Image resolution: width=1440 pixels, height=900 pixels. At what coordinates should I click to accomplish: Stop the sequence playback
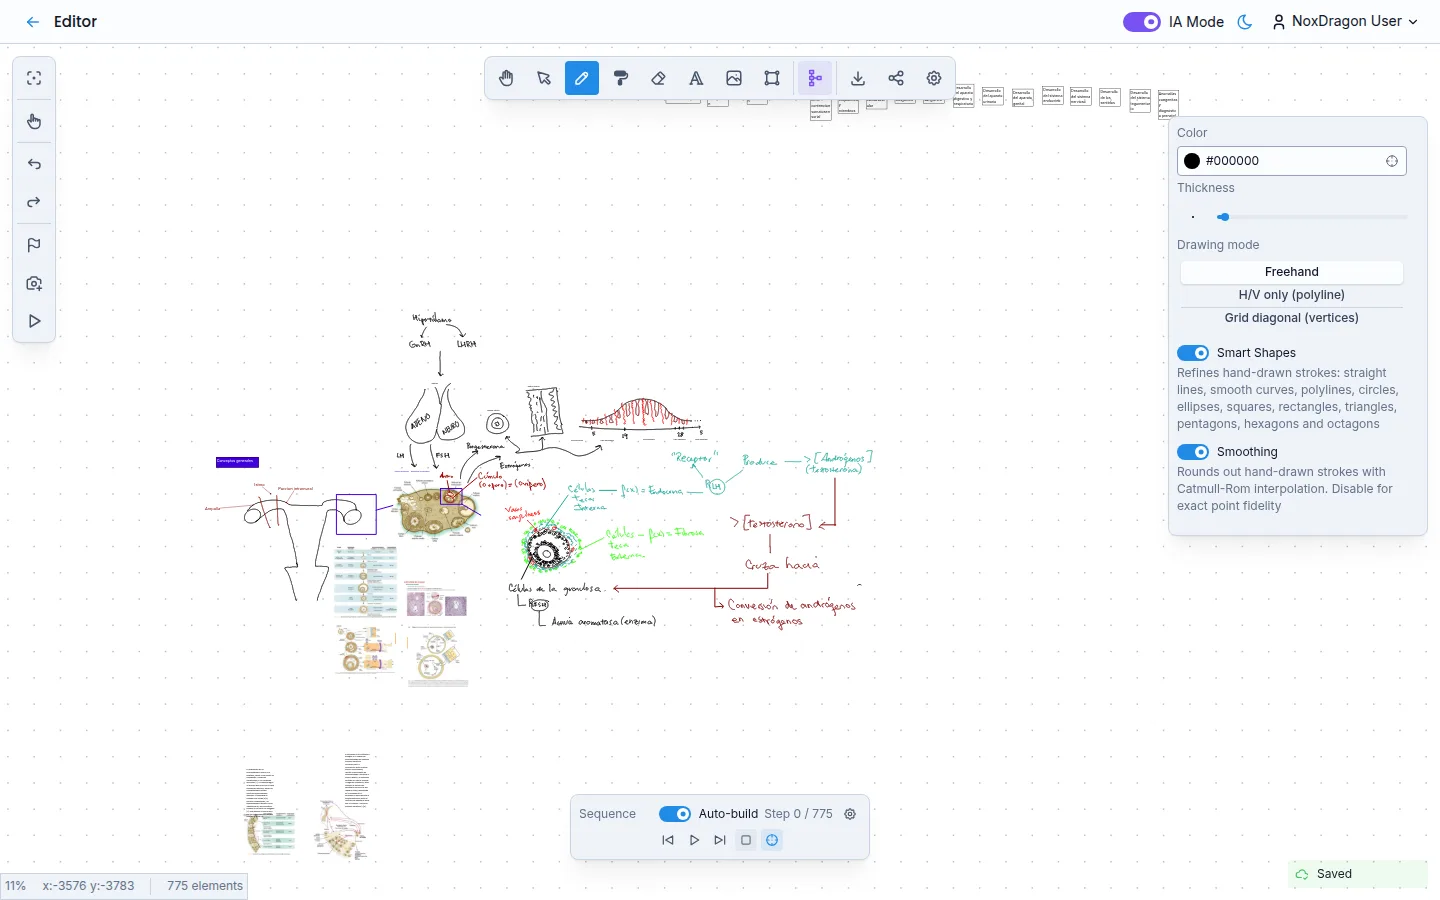(746, 840)
